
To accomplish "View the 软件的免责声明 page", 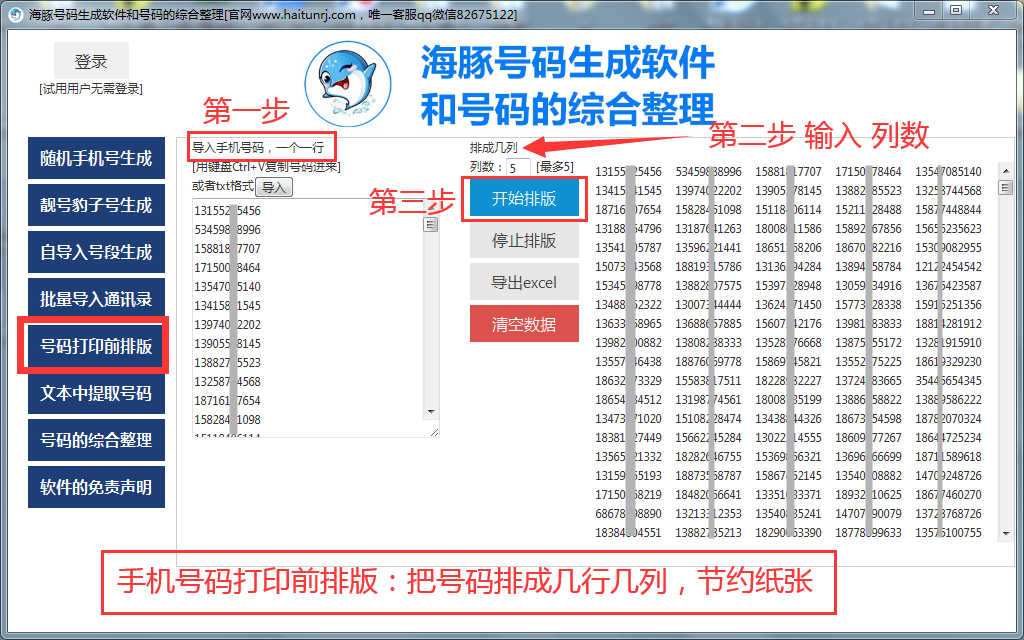I will pyautogui.click(x=96, y=487).
